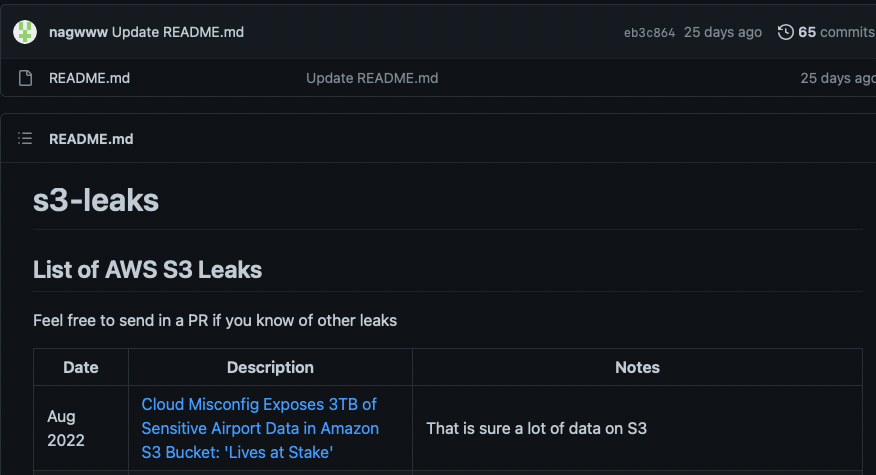Screen dimensions: 876x475
Task: Open commit hash eb3c864
Action: coord(649,32)
